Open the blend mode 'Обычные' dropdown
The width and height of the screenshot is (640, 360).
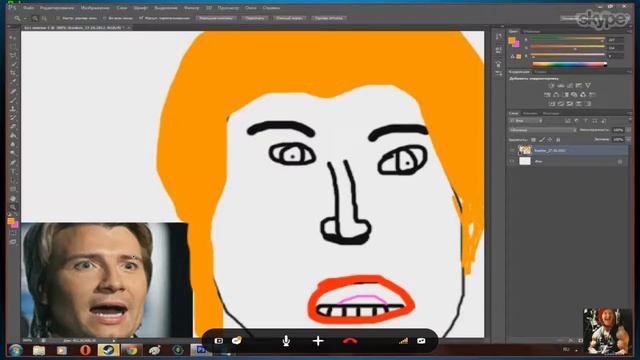[542, 130]
